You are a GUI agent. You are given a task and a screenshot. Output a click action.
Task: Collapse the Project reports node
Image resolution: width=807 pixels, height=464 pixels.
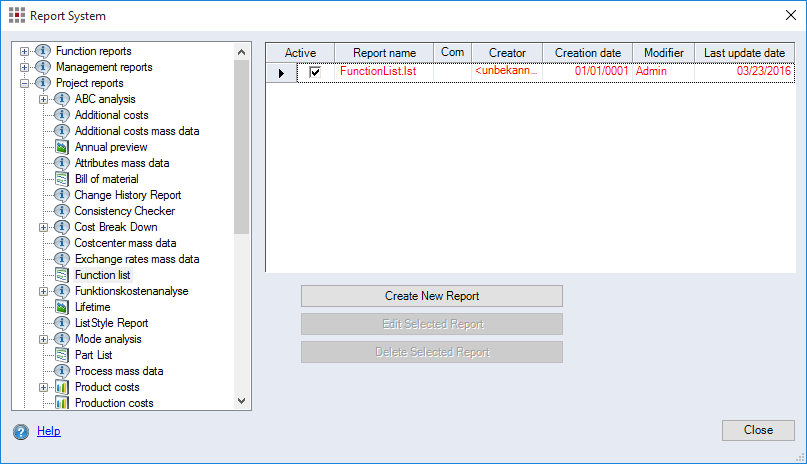(24, 83)
